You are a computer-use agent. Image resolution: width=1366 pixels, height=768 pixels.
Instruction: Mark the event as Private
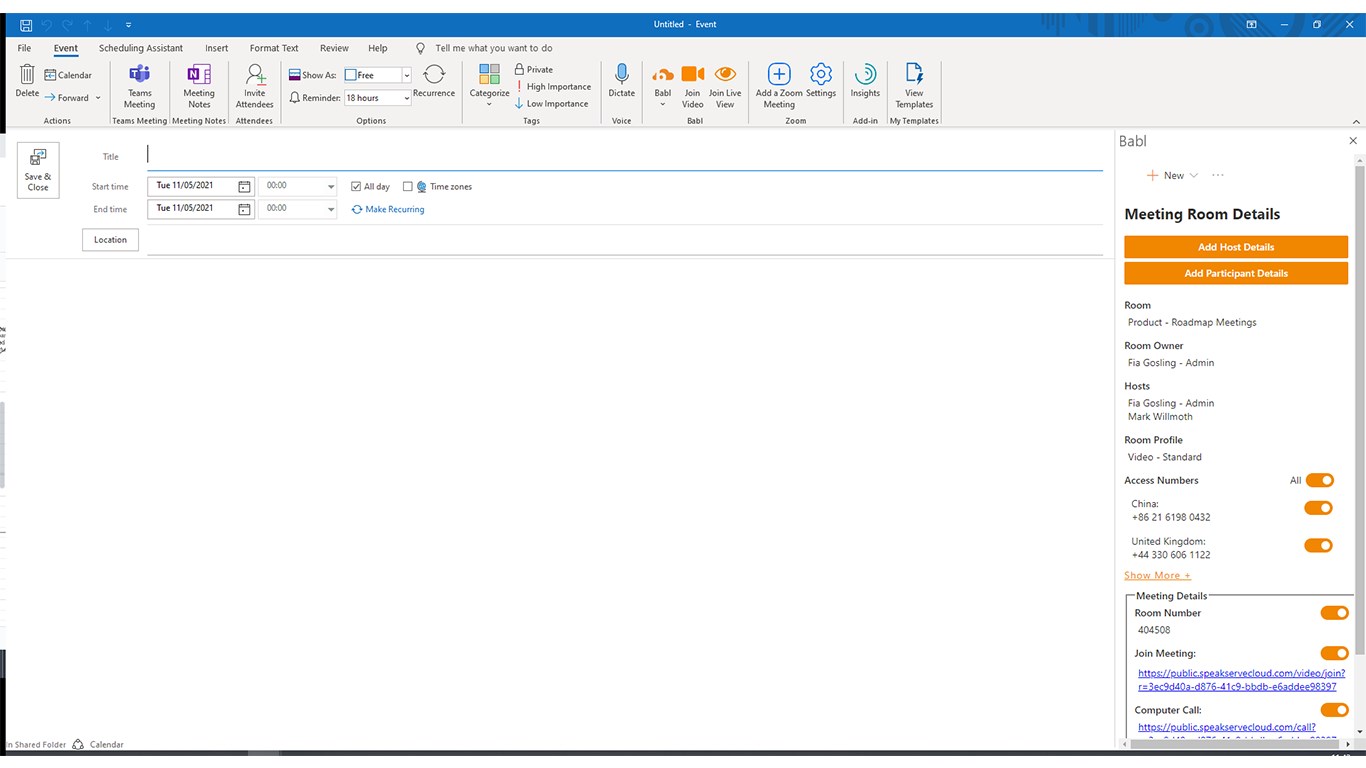click(534, 70)
